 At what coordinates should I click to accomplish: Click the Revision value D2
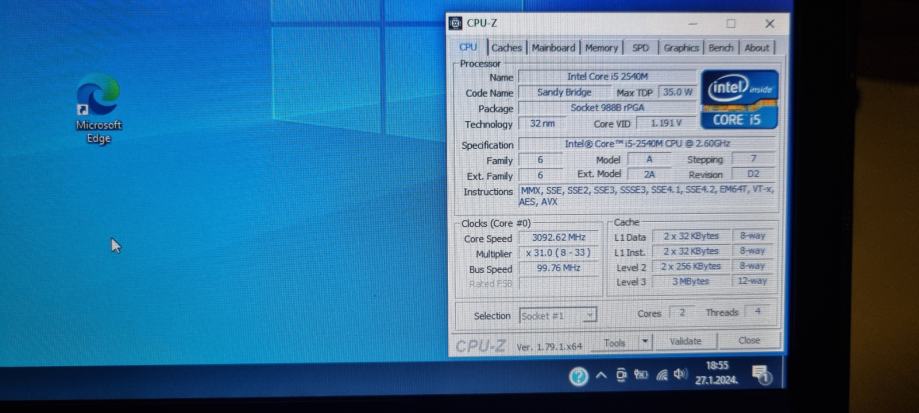tap(753, 174)
